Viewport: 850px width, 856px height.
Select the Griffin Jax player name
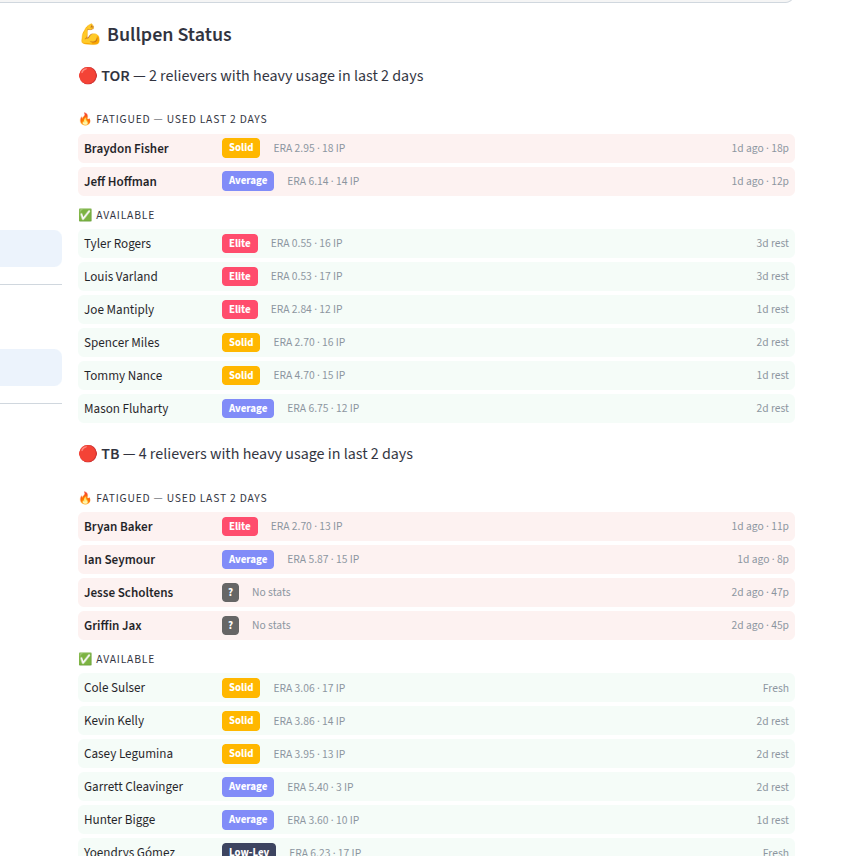[112, 626]
